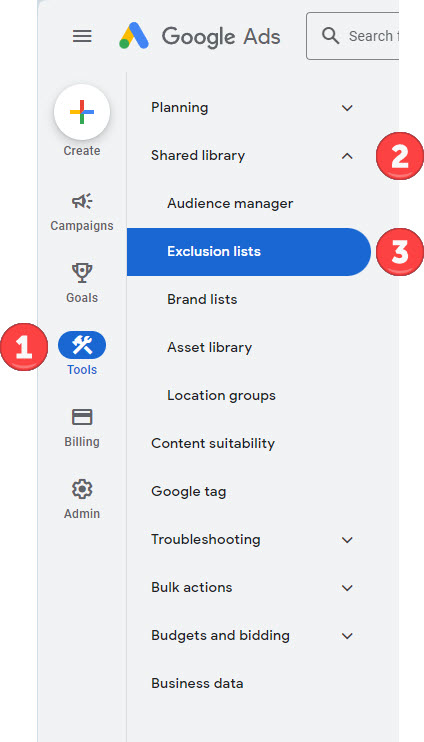The height and width of the screenshot is (742, 424).
Task: Click the Shared library label
Action: click(x=198, y=156)
